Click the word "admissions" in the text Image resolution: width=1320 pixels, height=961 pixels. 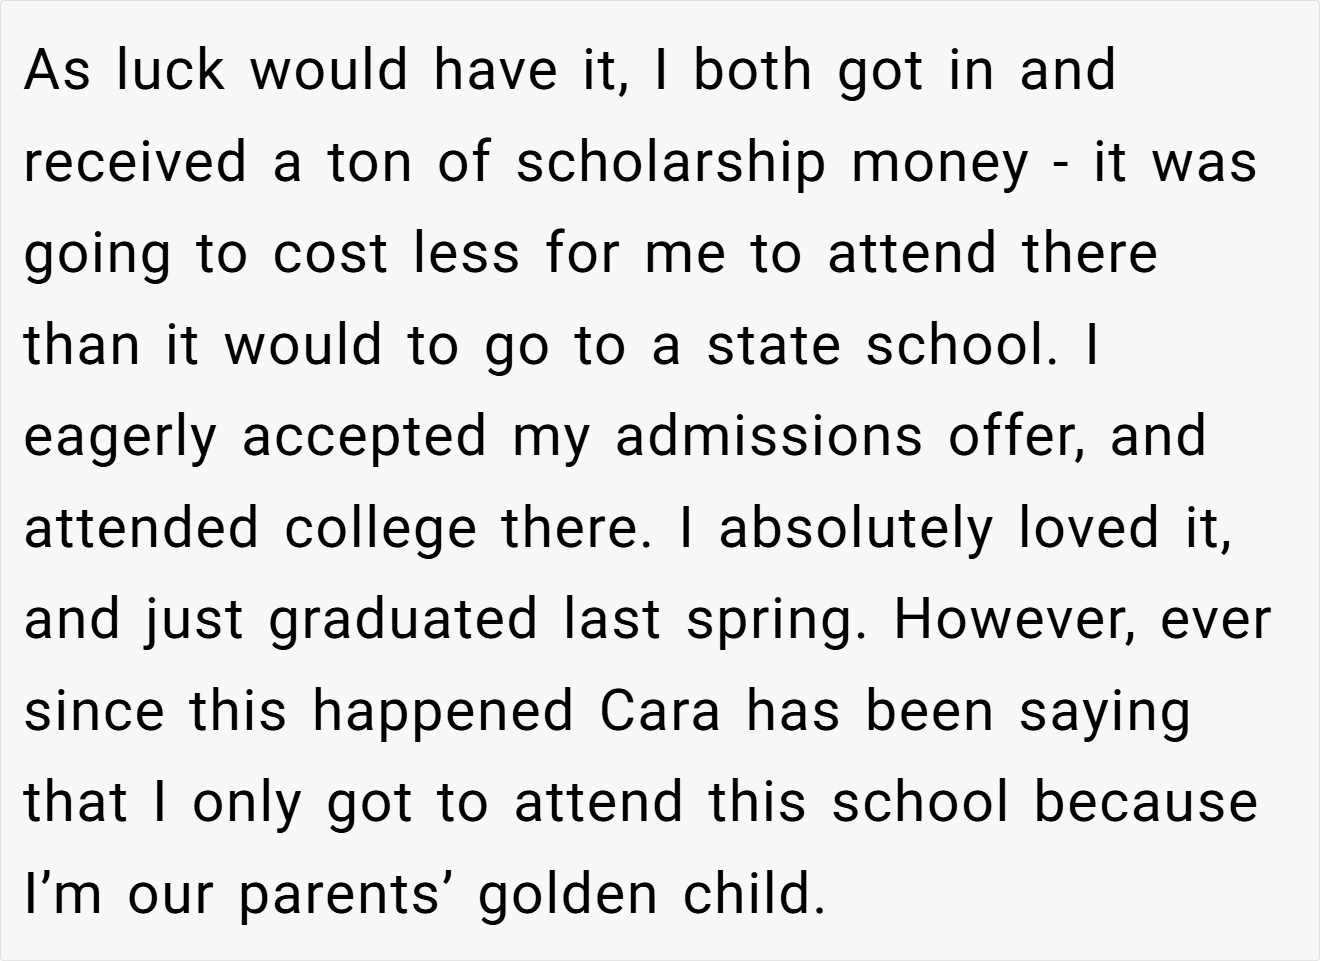[768, 437]
